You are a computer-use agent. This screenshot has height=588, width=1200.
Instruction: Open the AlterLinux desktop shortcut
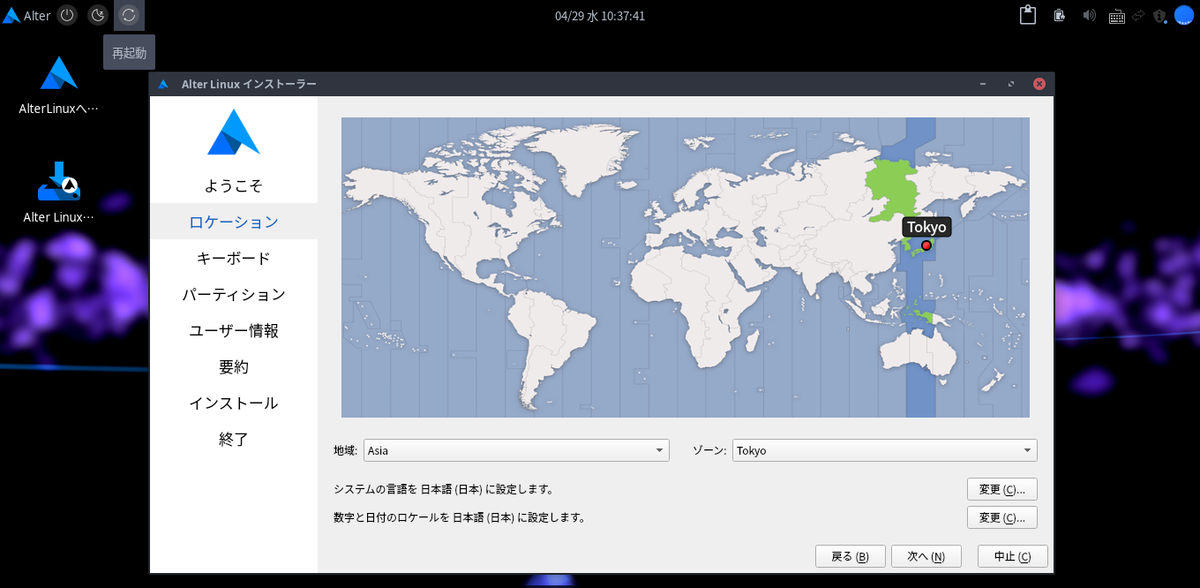(59, 85)
